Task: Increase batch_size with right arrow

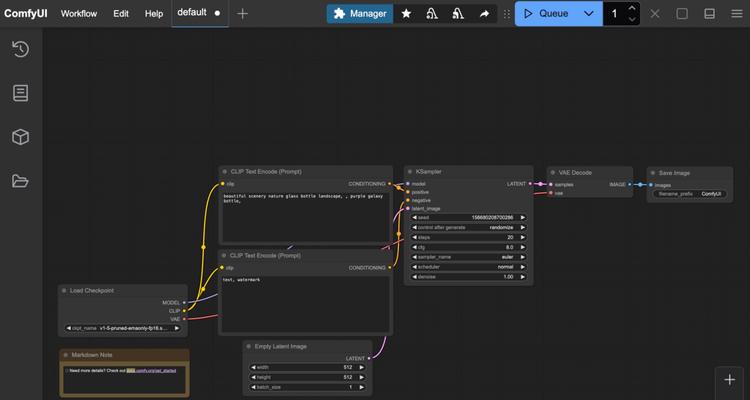Action: coord(362,387)
